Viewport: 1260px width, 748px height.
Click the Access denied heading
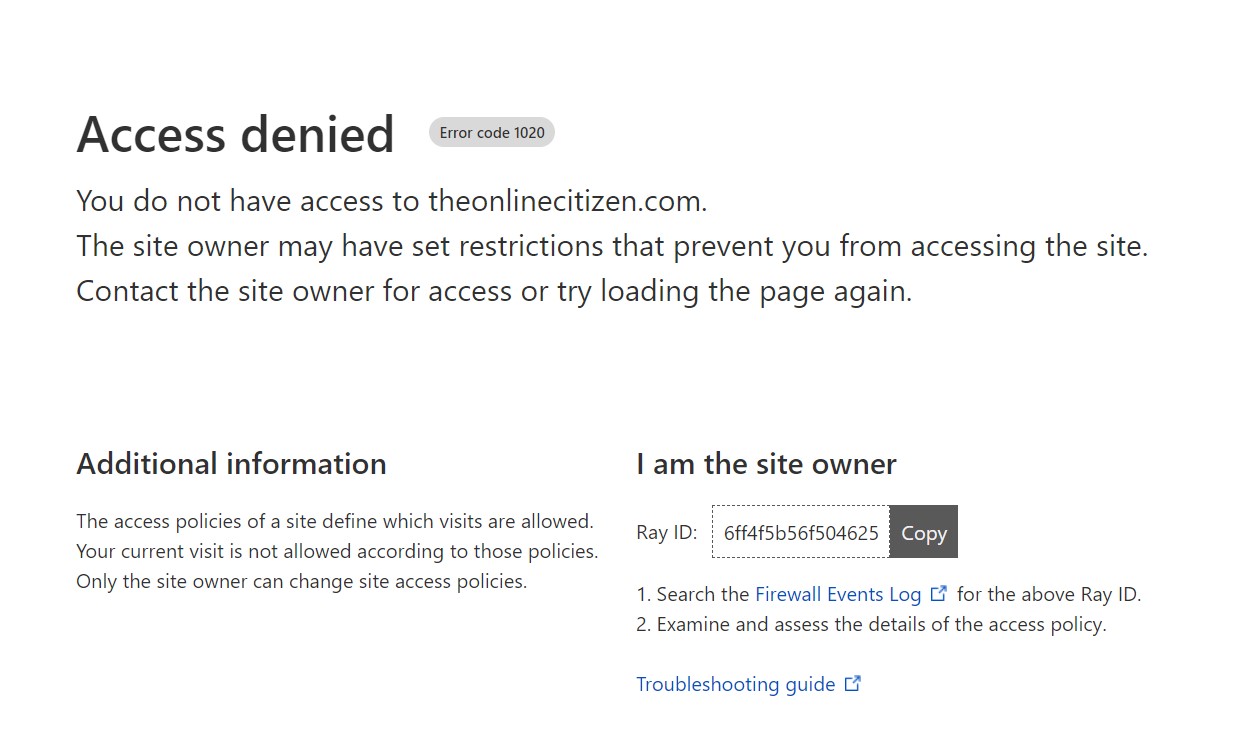point(236,134)
